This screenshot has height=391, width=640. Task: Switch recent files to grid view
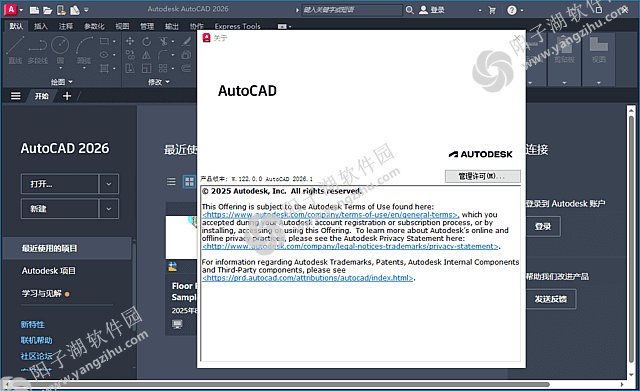189,182
